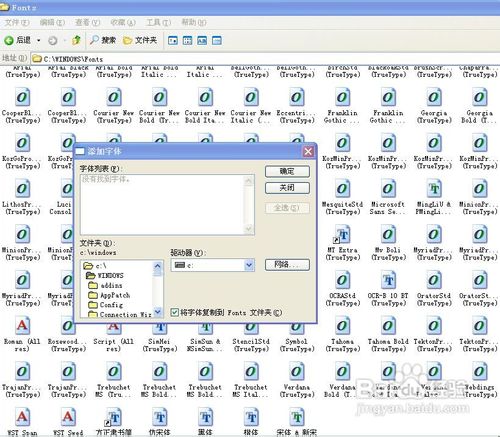Click the 确定 OK button in dialog

click(287, 172)
